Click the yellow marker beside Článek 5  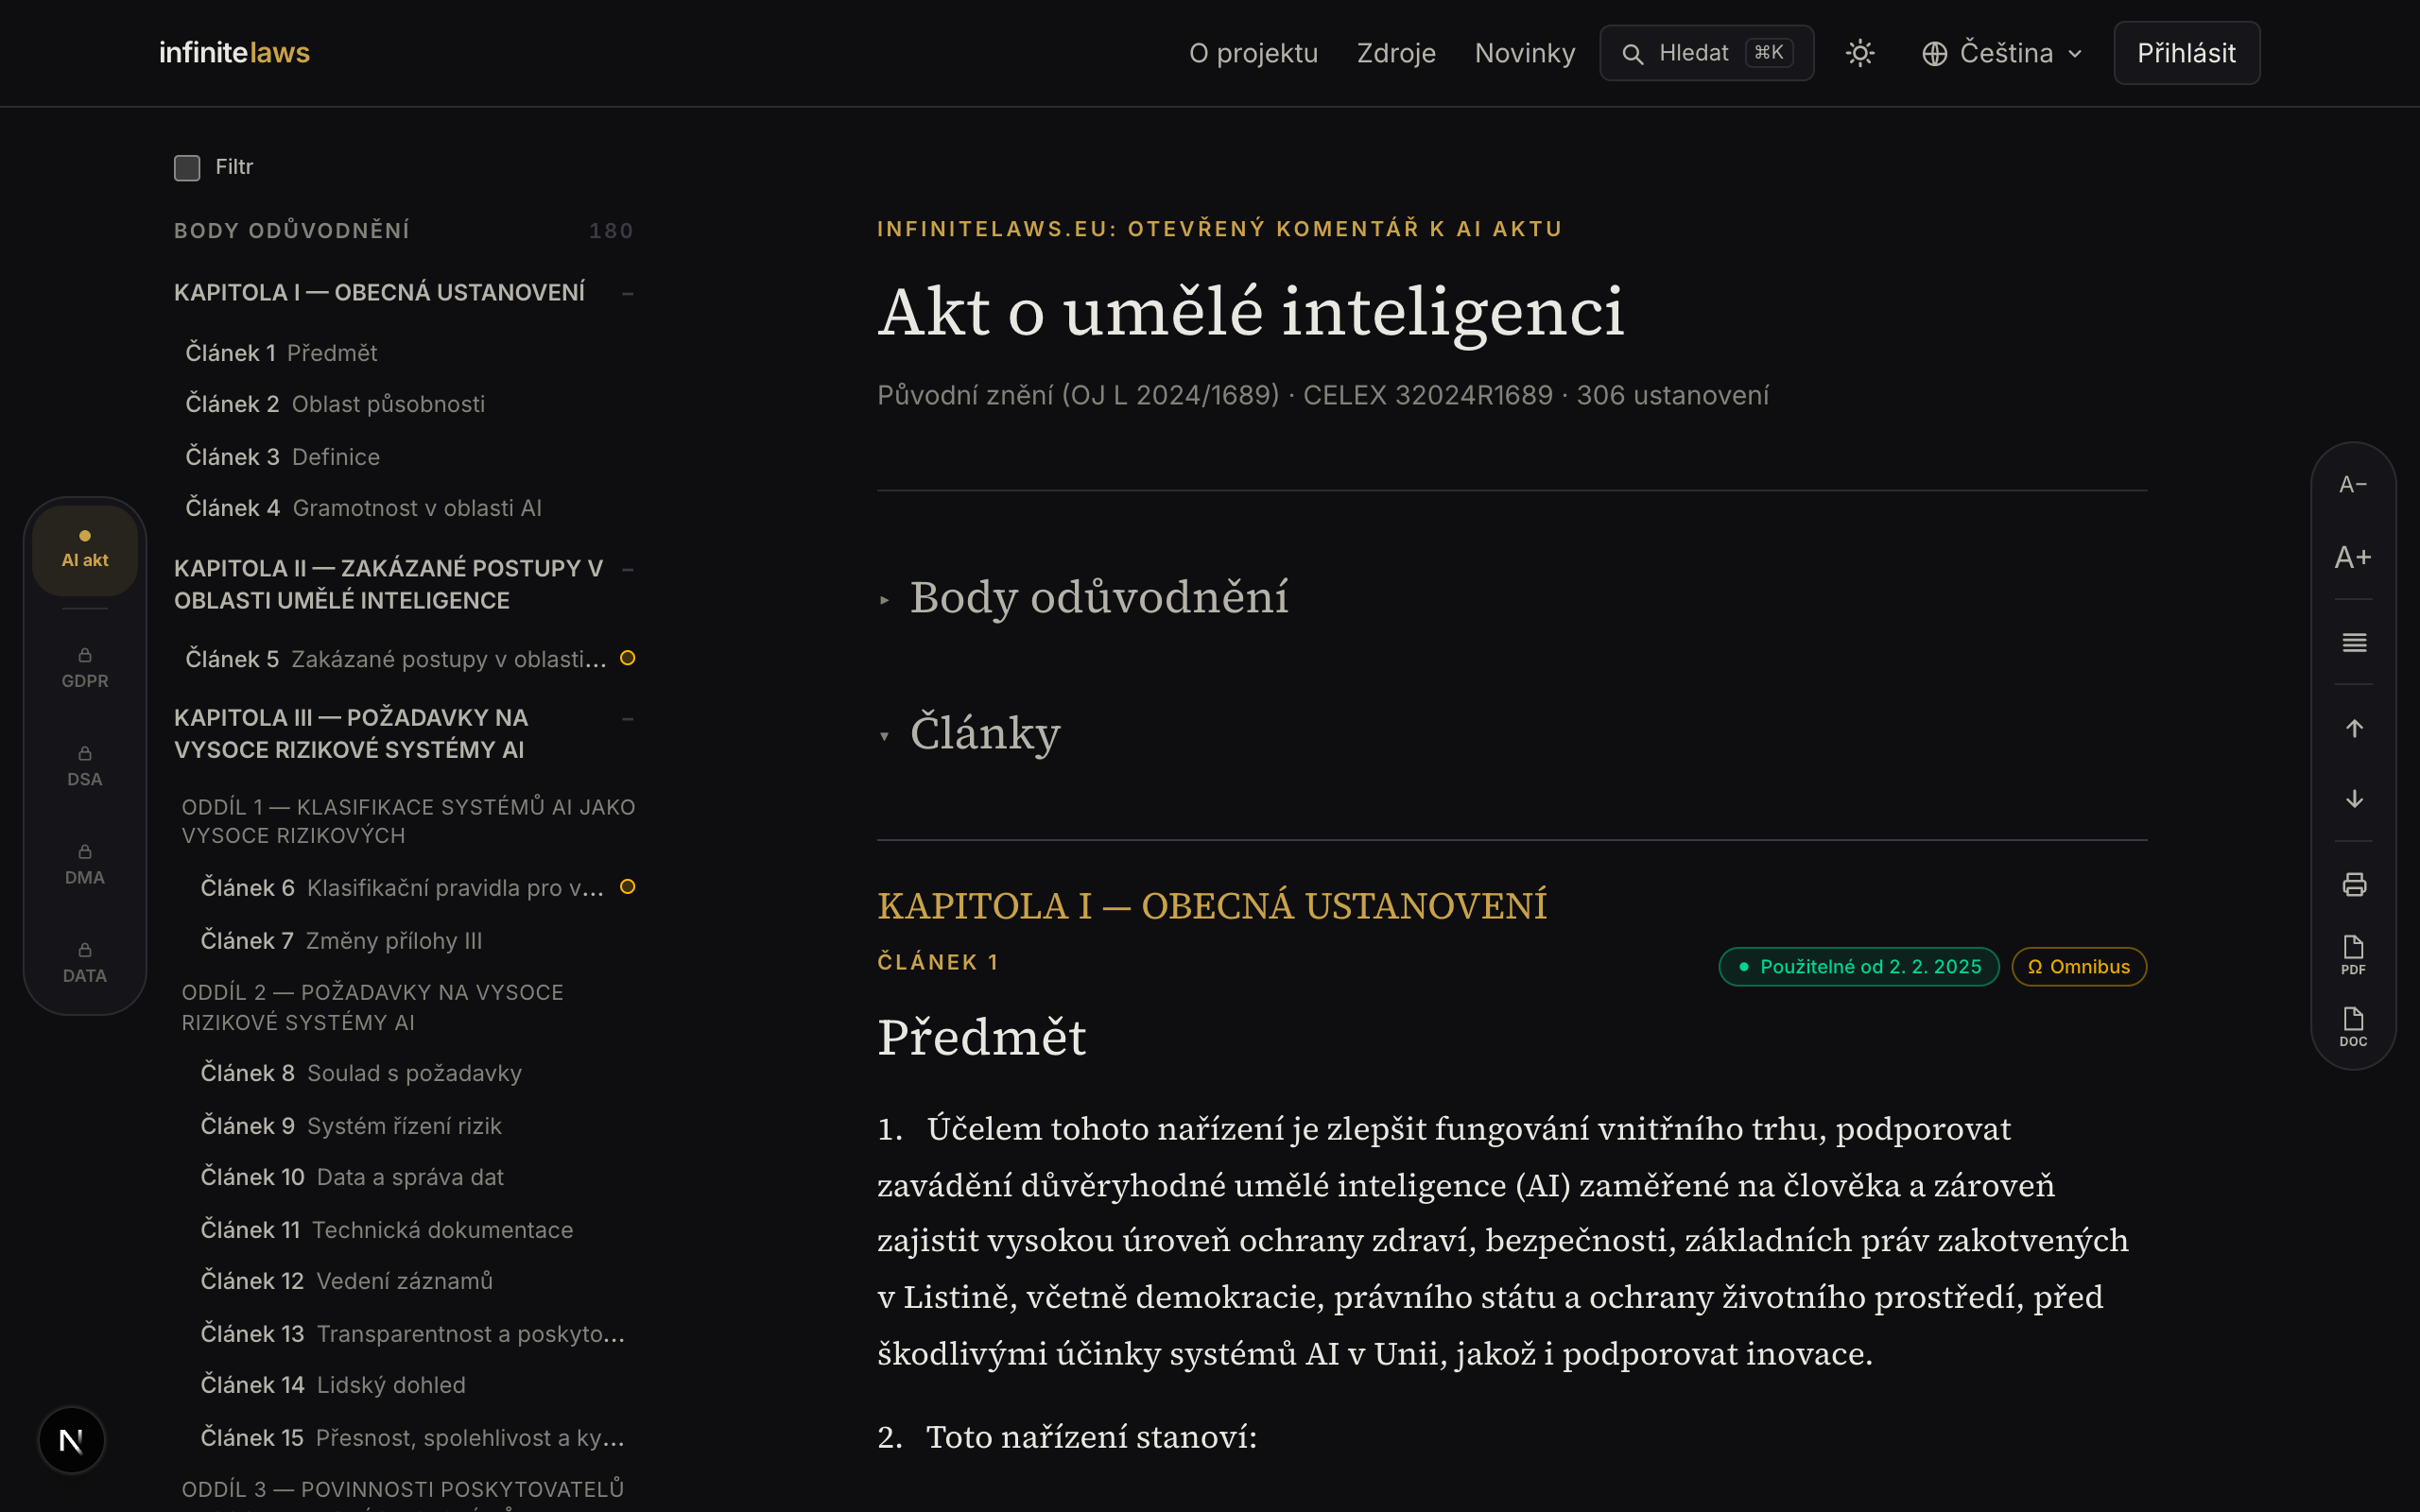[628, 658]
